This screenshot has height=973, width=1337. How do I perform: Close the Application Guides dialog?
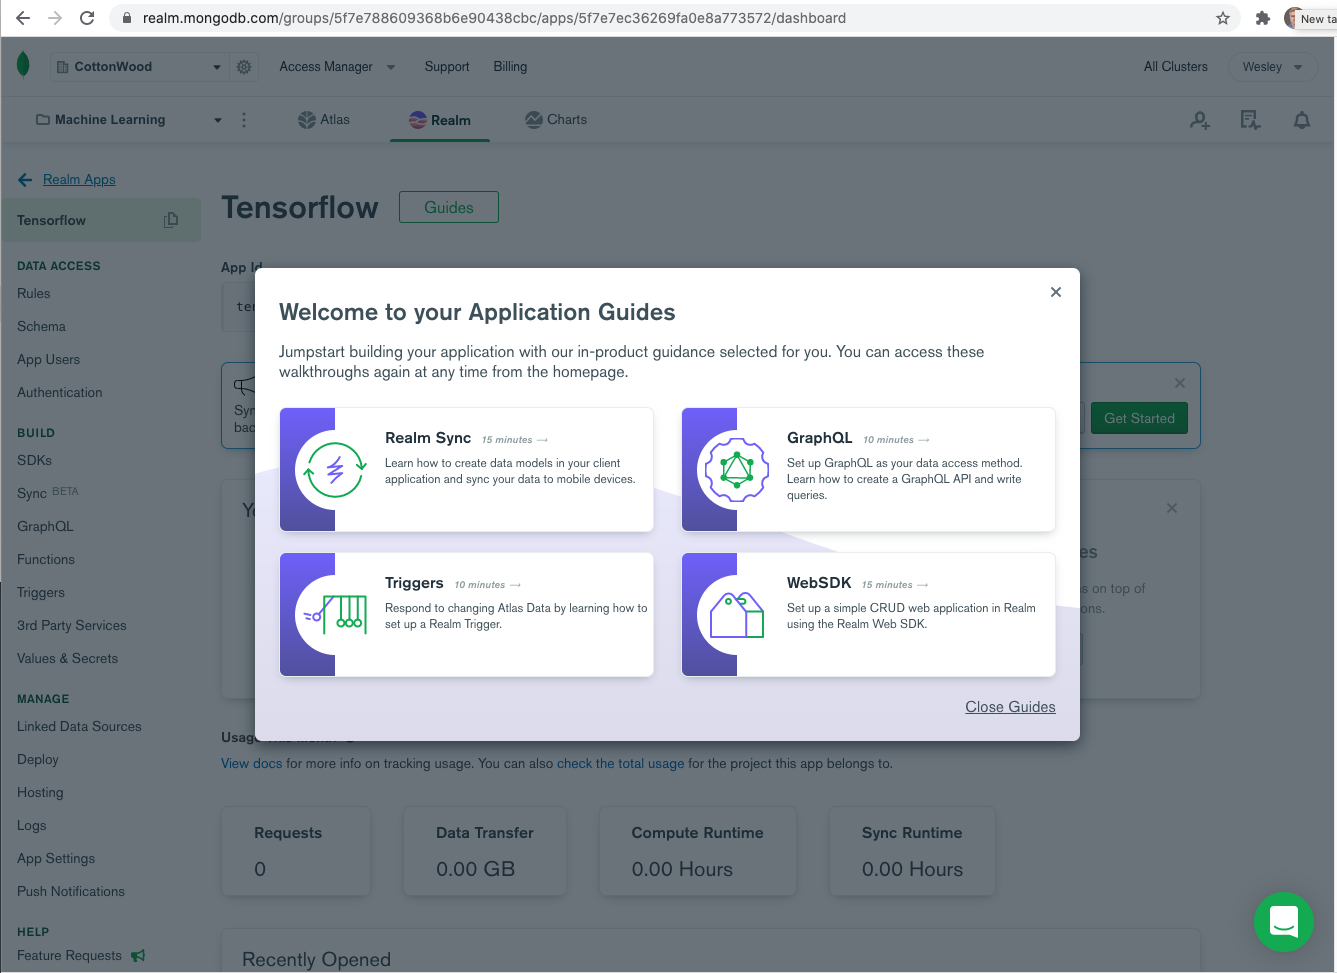(x=1056, y=292)
